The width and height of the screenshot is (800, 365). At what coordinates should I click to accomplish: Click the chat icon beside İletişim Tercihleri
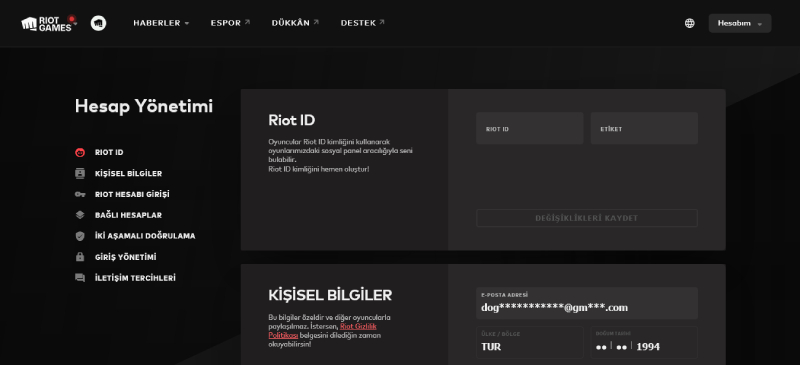(80, 278)
